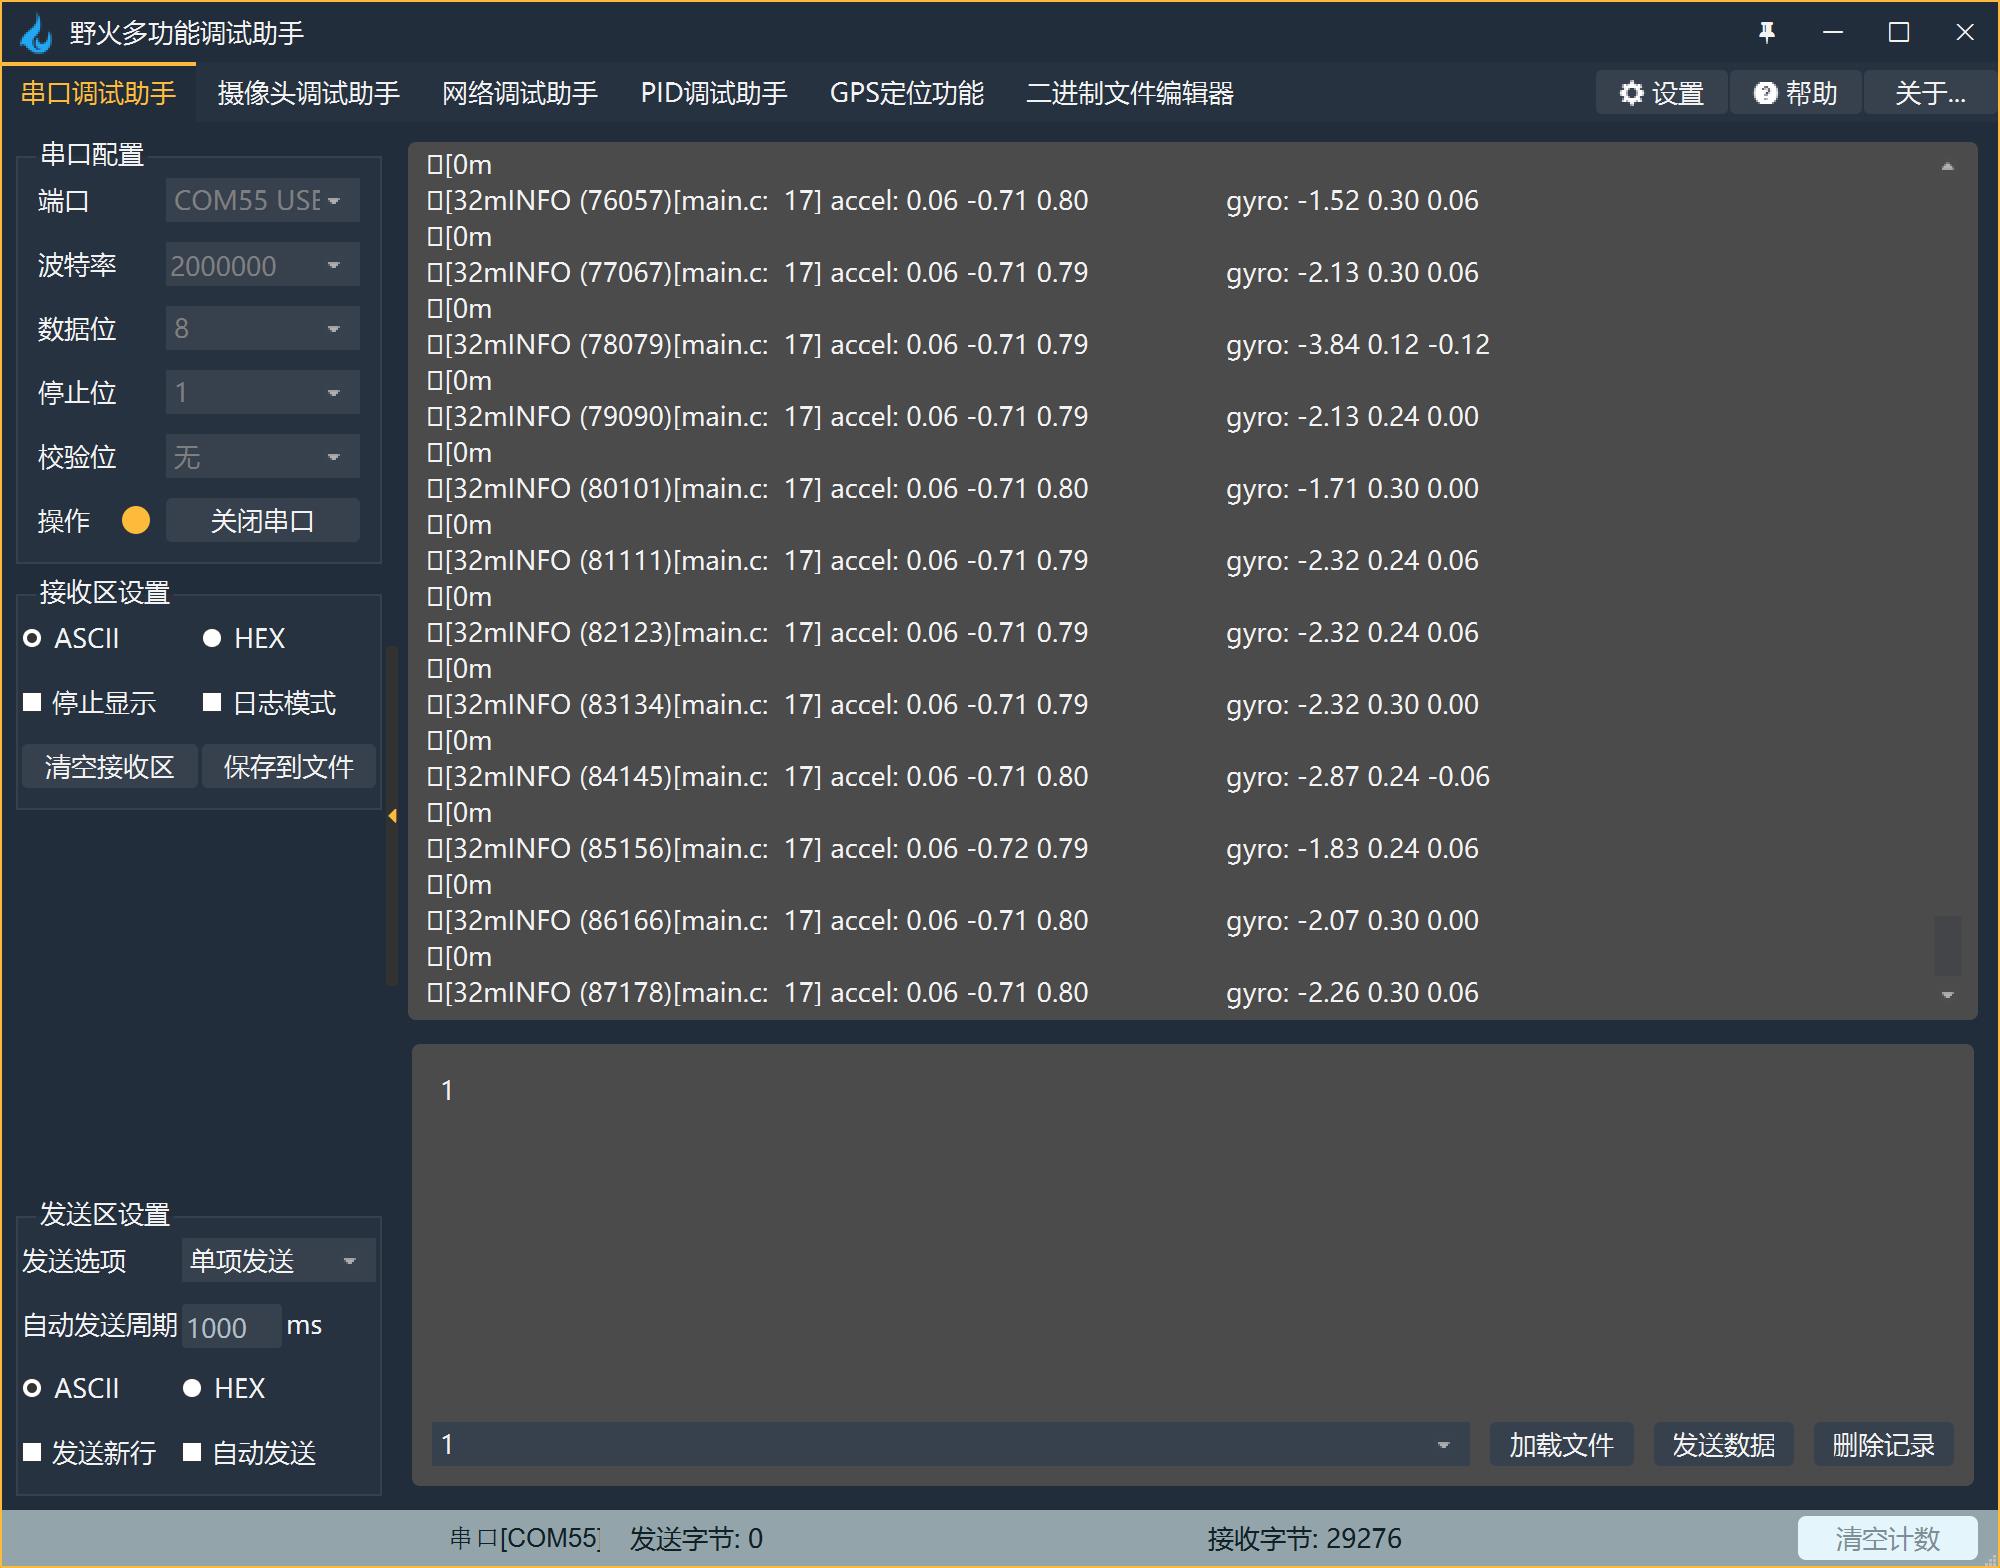This screenshot has height=1568, width=2000.
Task: Click the 清空接收区 button
Action: (x=109, y=767)
